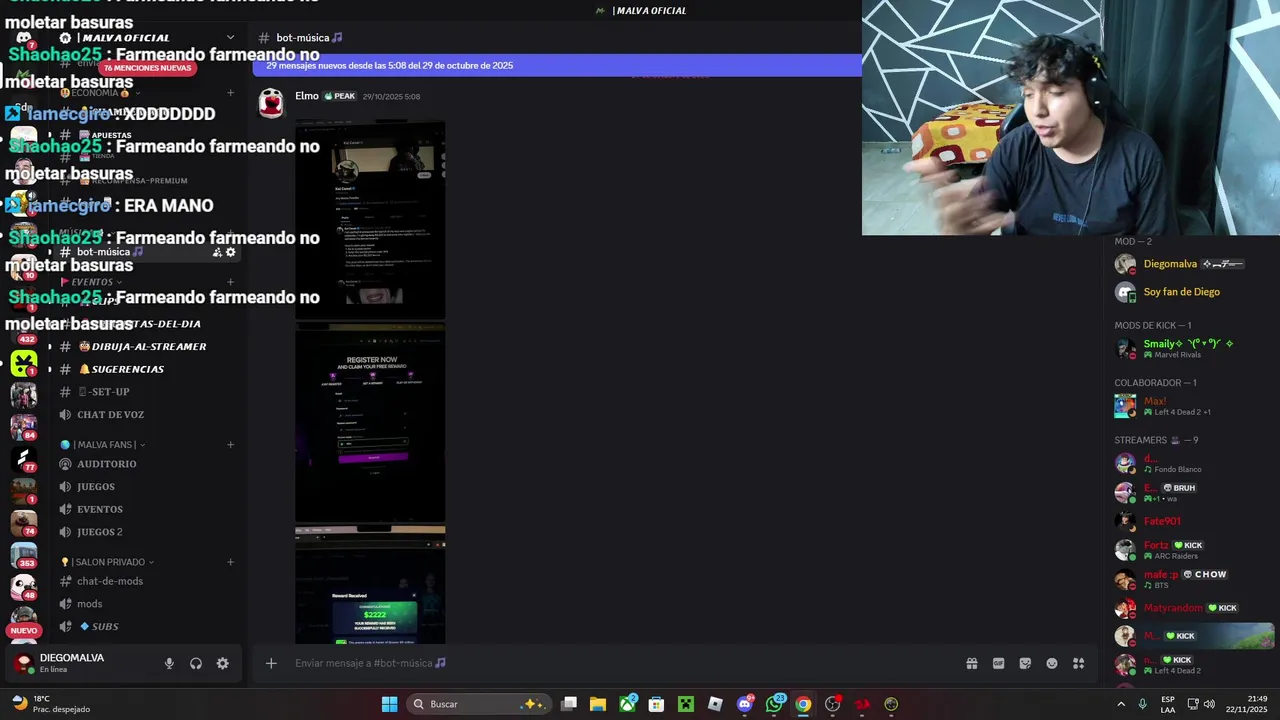Open server icon with 77 badge

24,459
